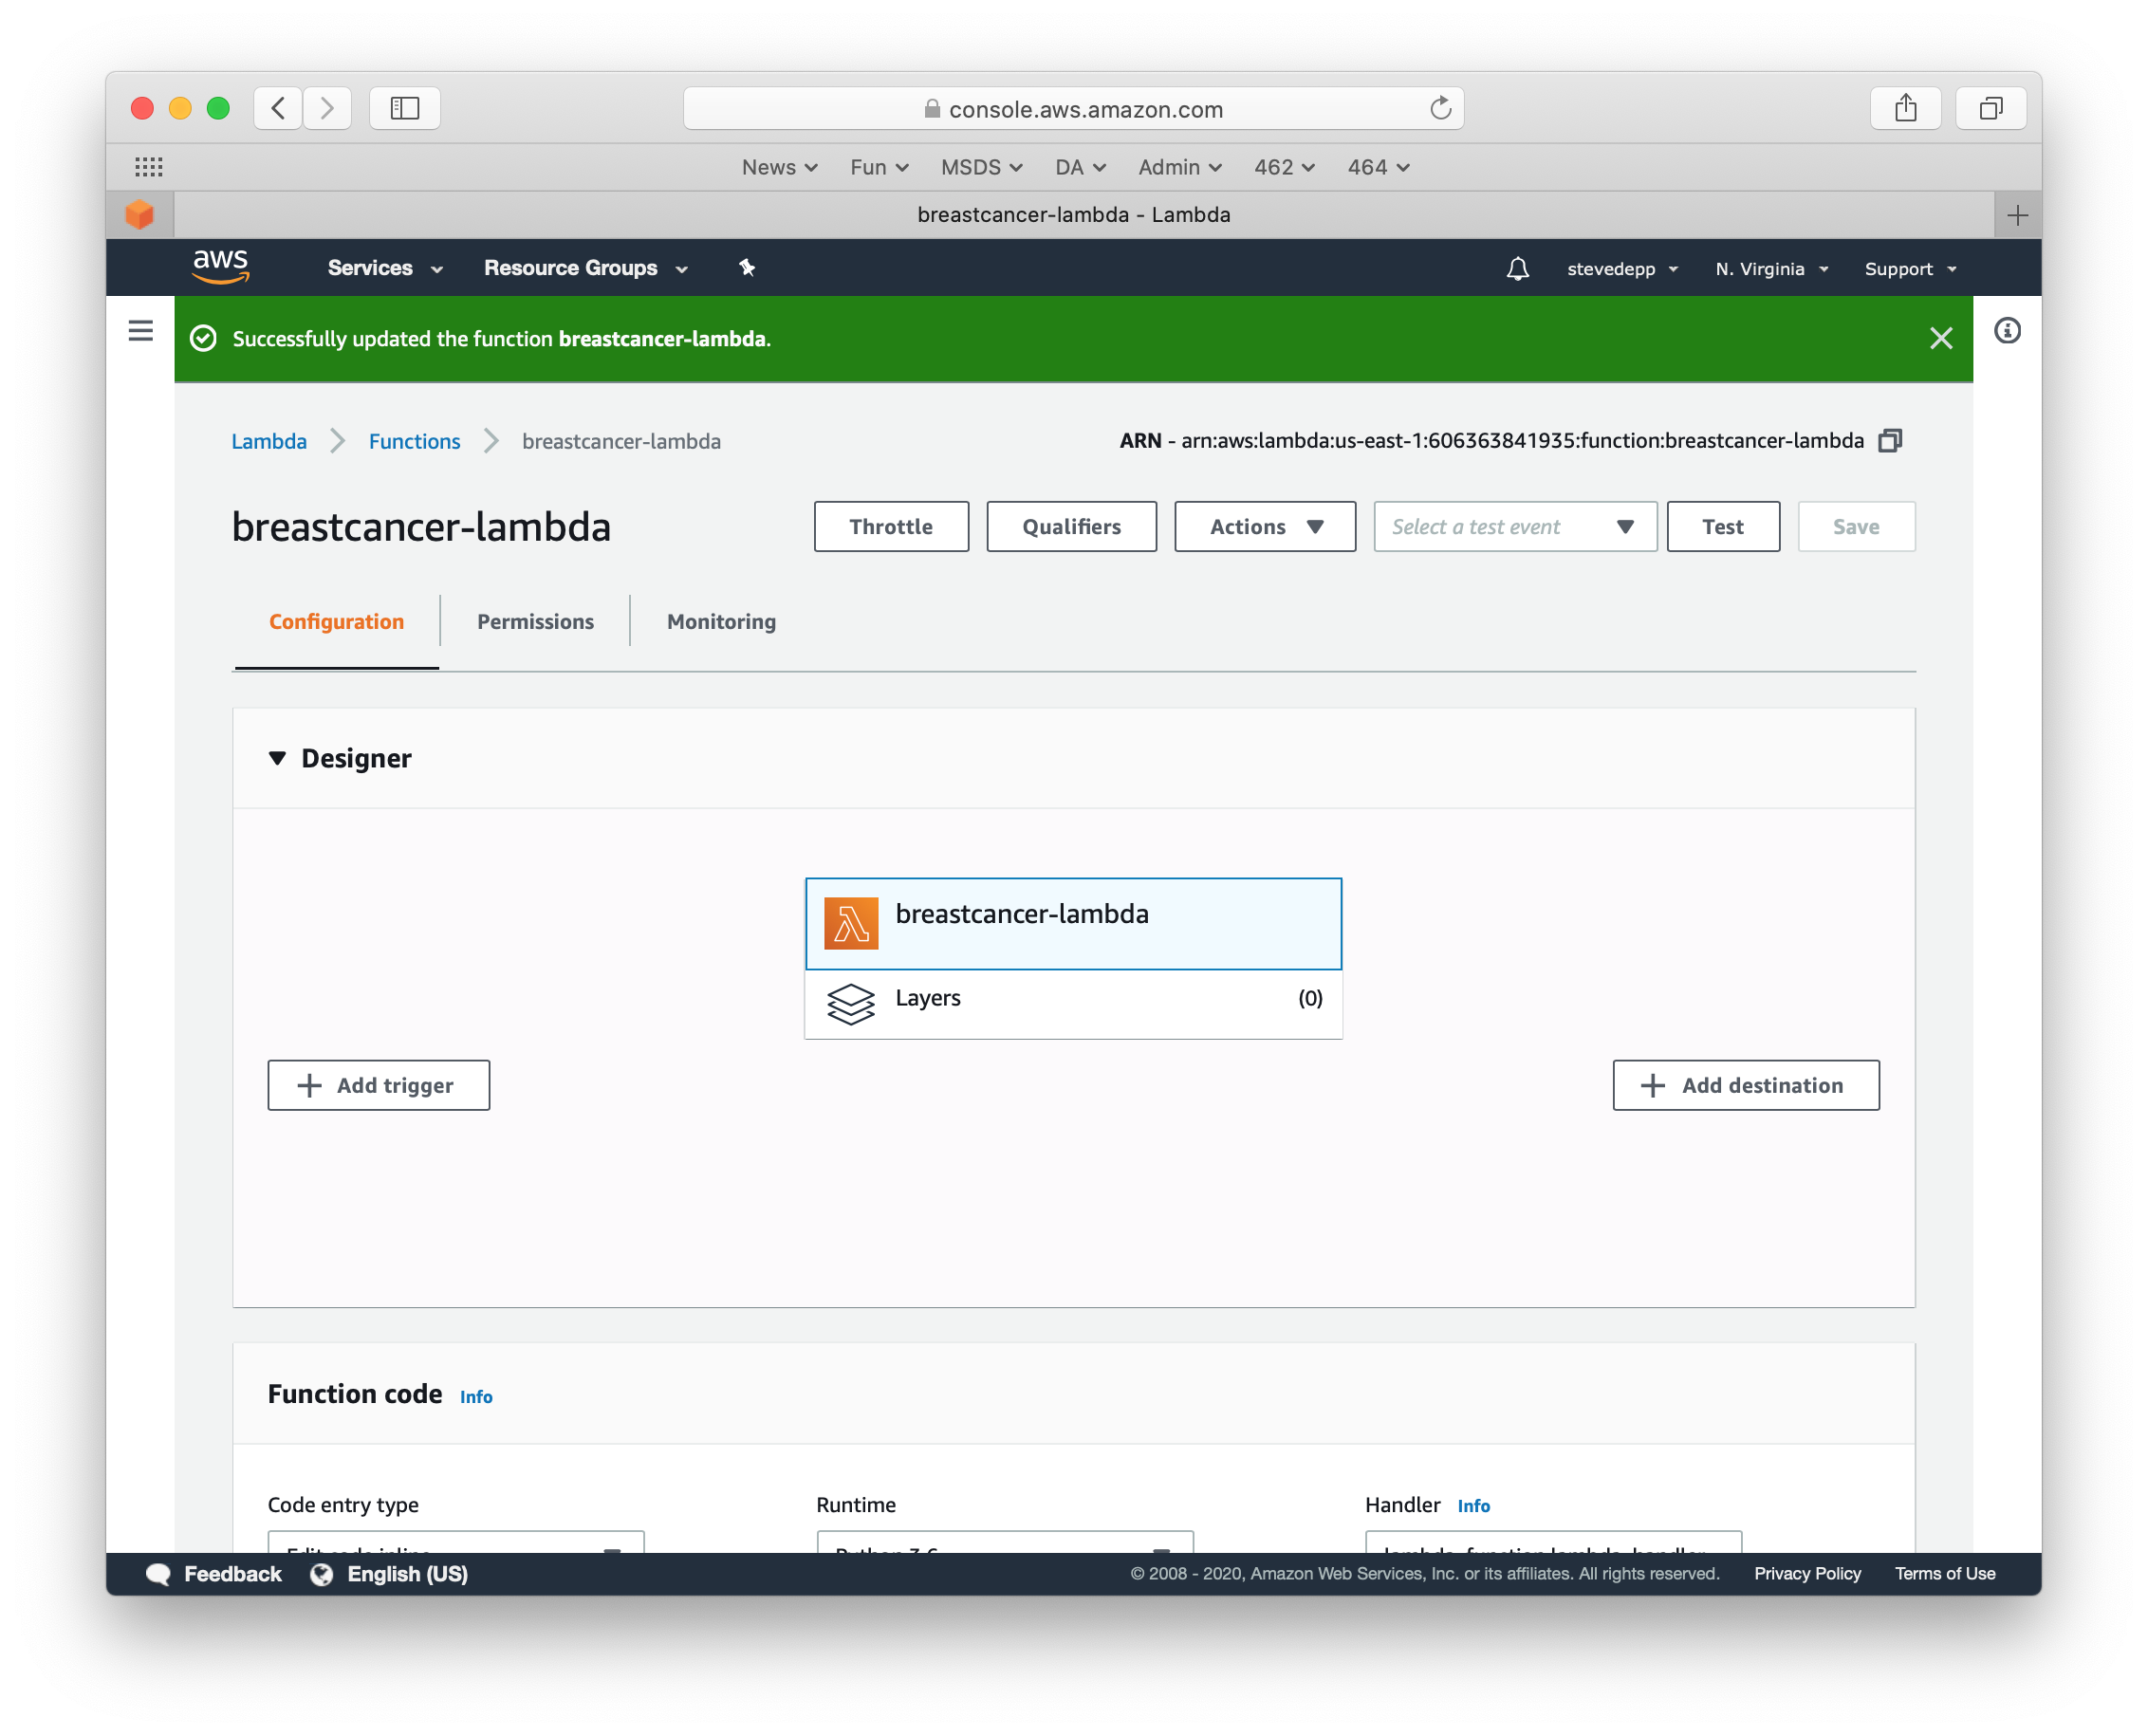The image size is (2148, 1736).
Task: Copy the ARN with the copy icon
Action: point(1889,441)
